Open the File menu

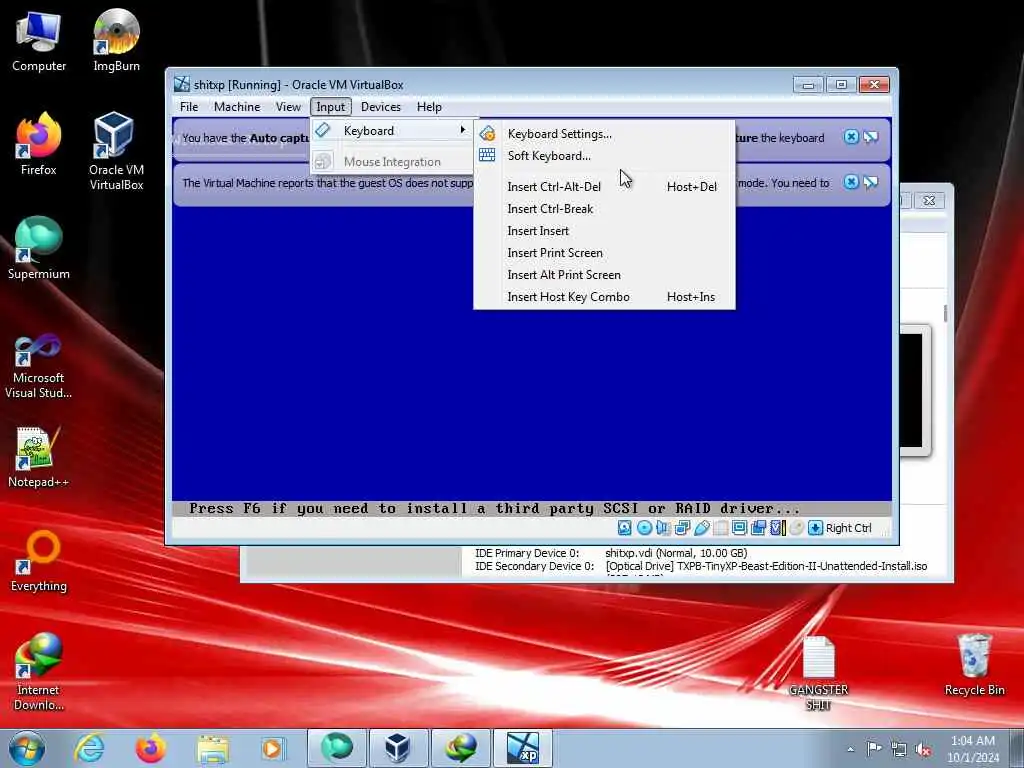pos(189,106)
